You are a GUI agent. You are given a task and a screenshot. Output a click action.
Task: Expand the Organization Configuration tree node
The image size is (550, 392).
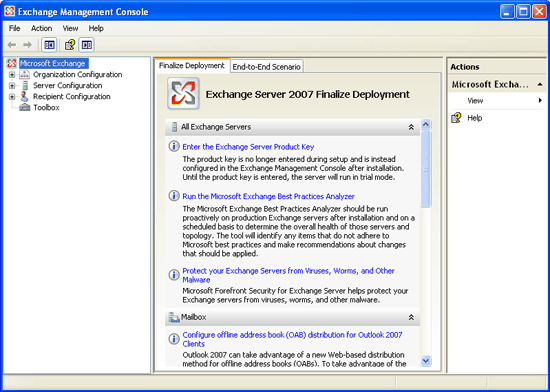tap(12, 74)
